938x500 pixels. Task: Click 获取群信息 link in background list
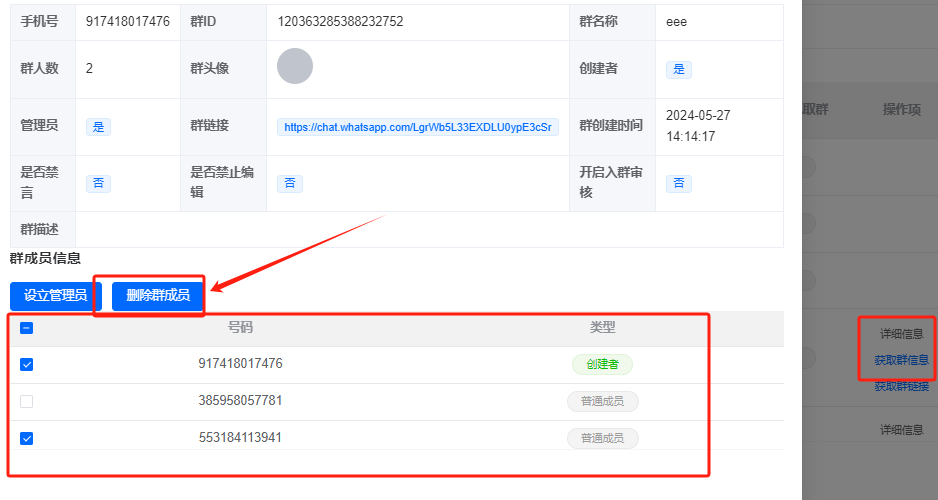tap(902, 360)
